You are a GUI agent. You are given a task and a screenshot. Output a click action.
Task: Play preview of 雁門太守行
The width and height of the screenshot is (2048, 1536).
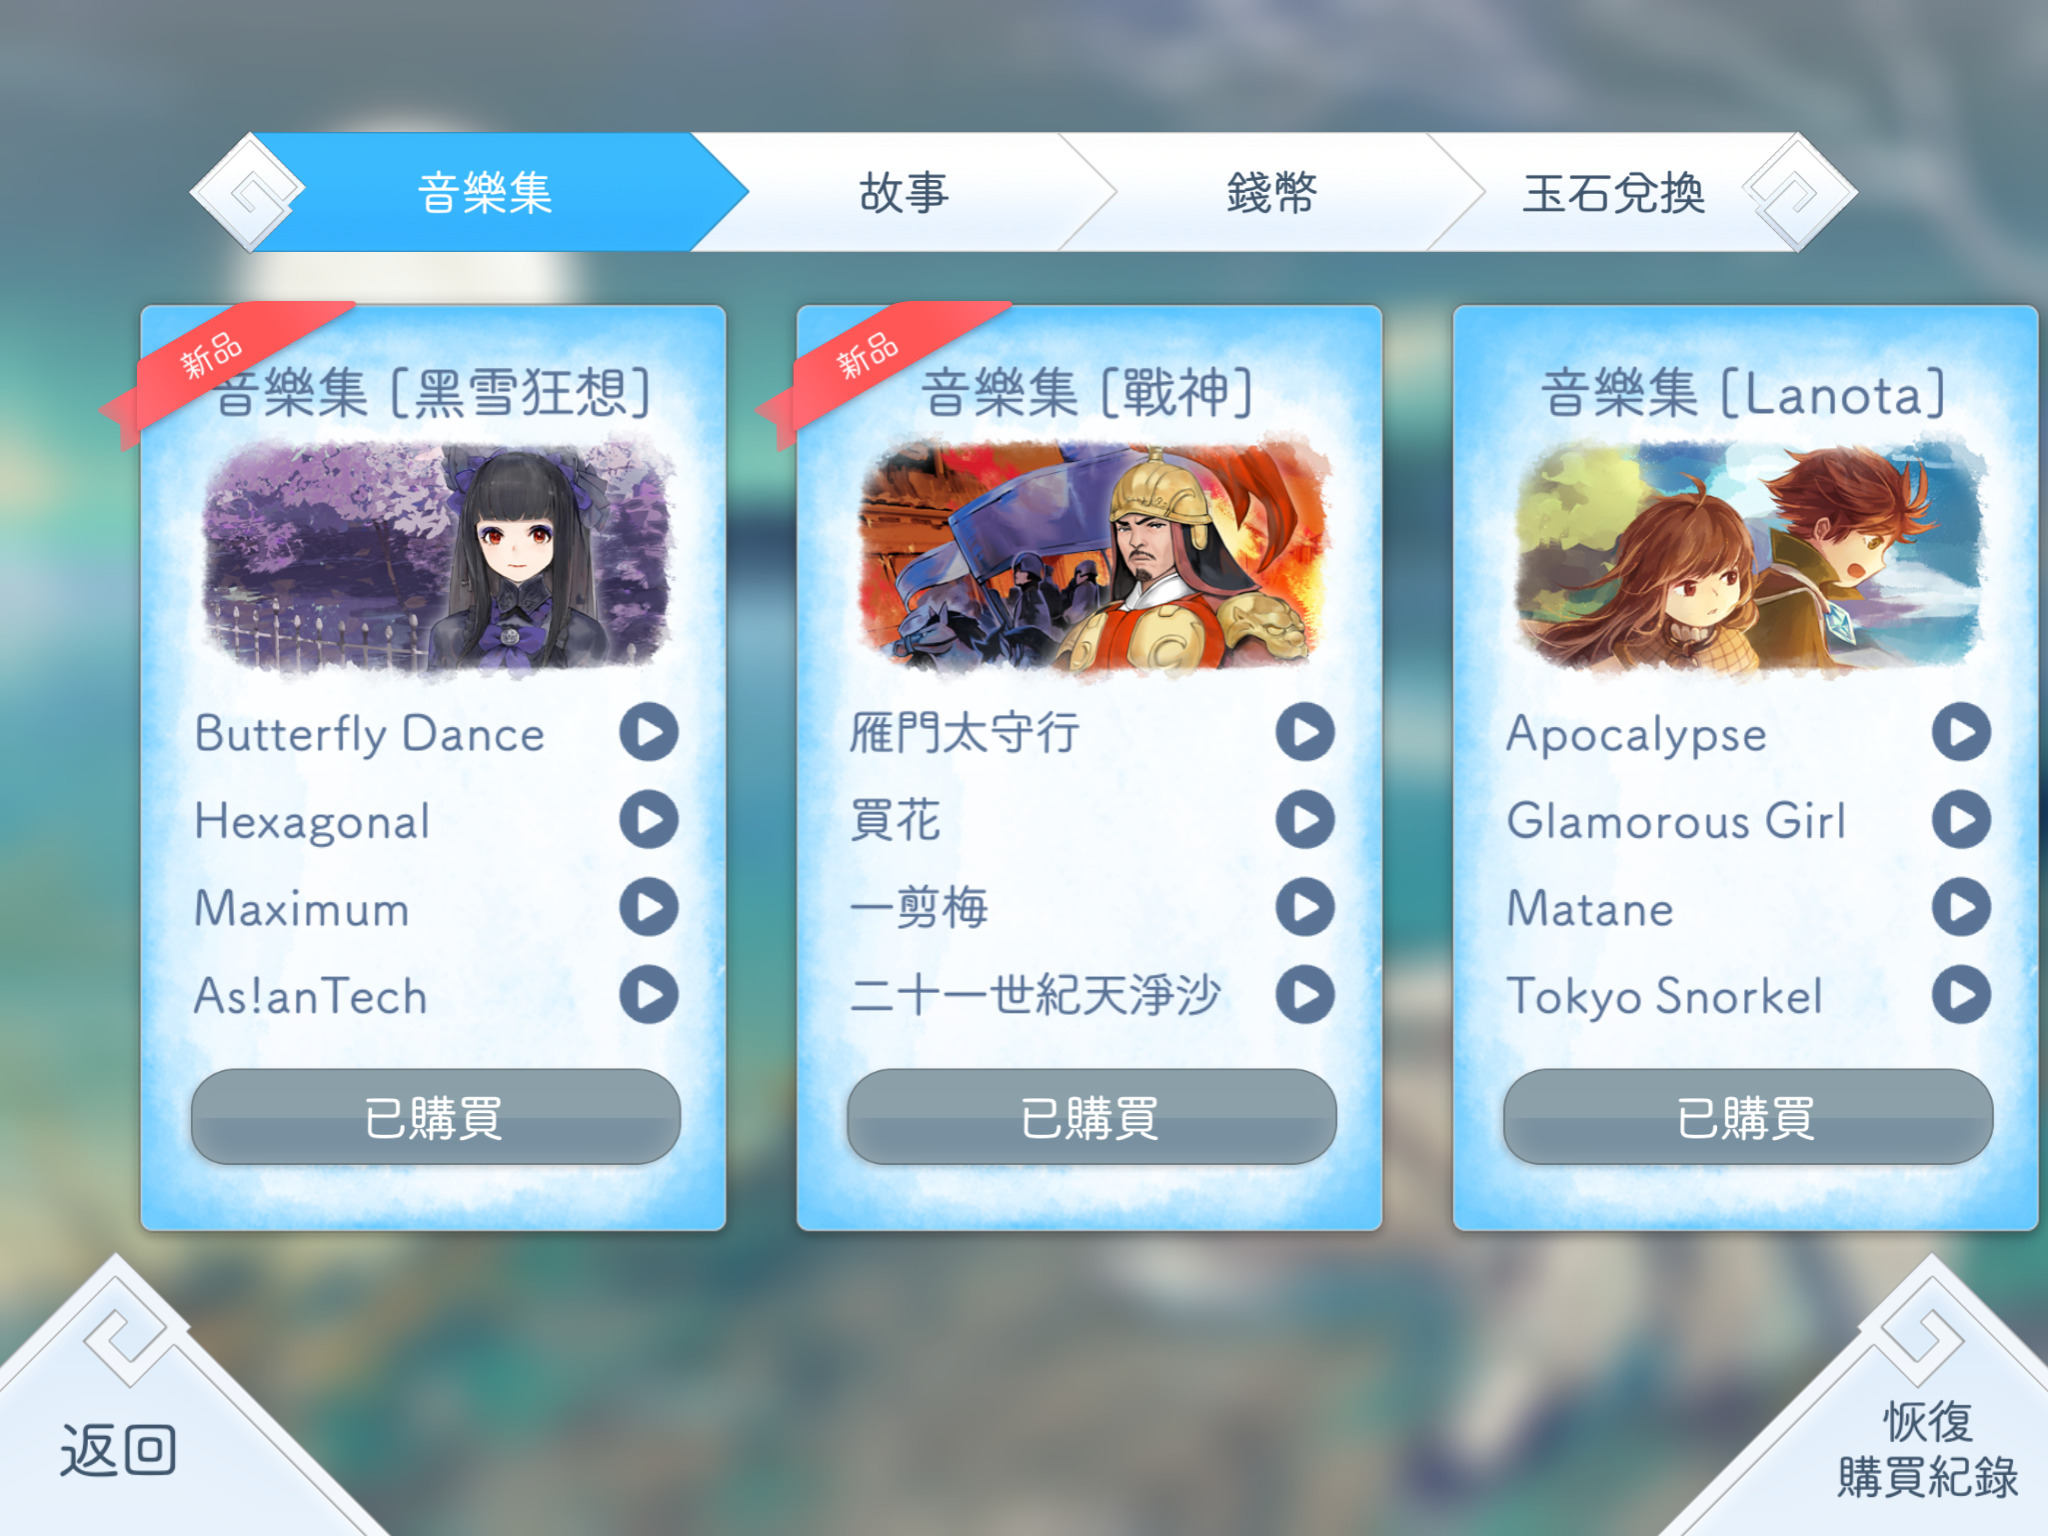pyautogui.click(x=1305, y=733)
